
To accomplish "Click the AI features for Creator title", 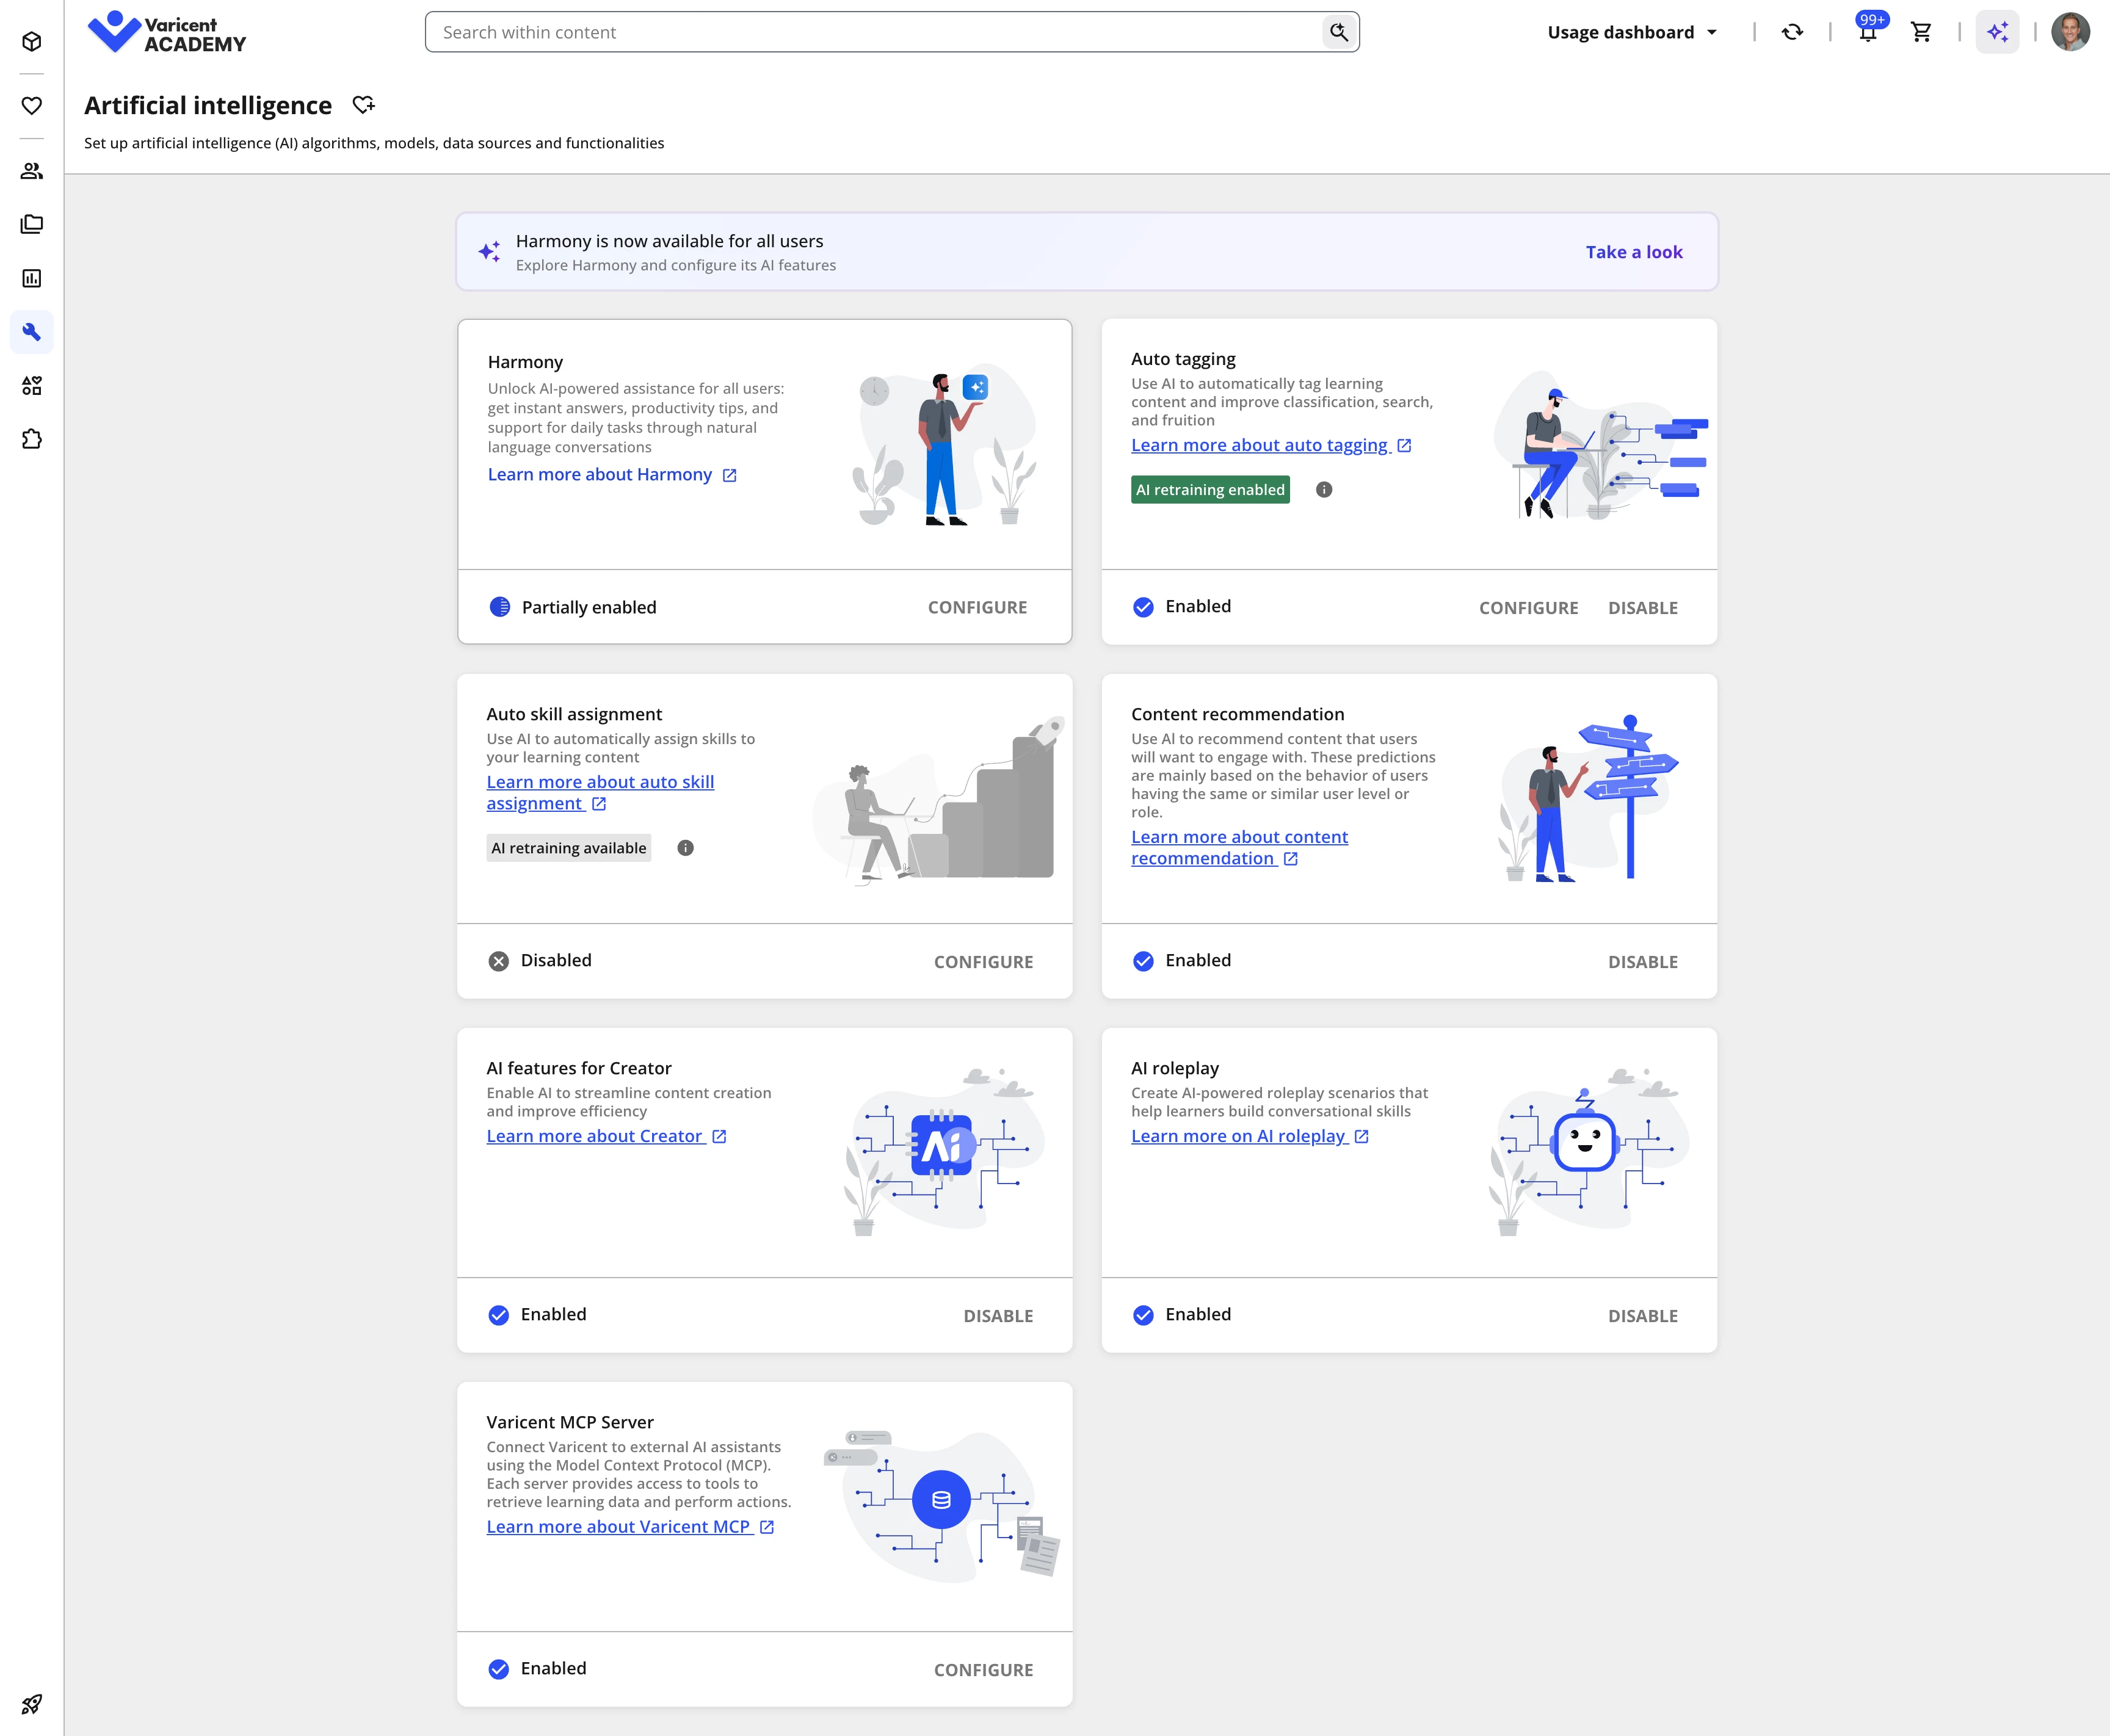I will coord(579,1068).
